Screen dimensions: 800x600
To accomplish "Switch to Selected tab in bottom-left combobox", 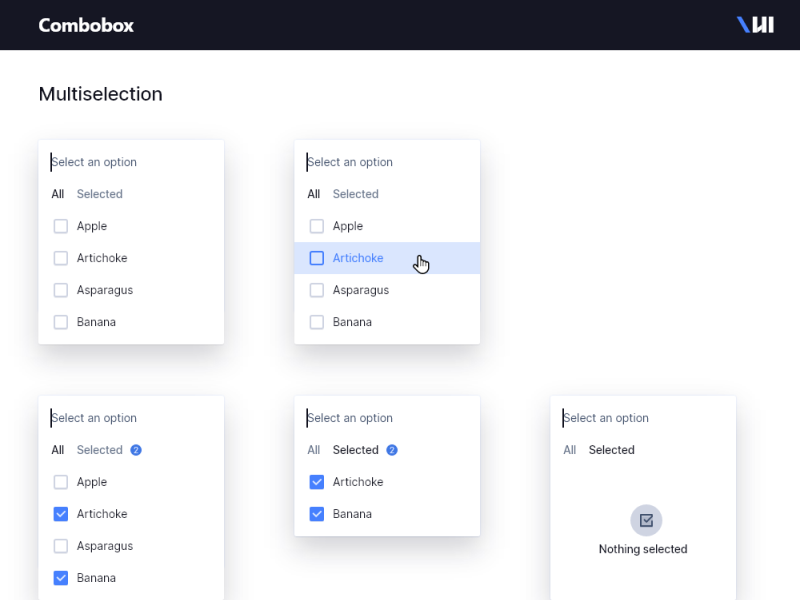I will (x=99, y=450).
